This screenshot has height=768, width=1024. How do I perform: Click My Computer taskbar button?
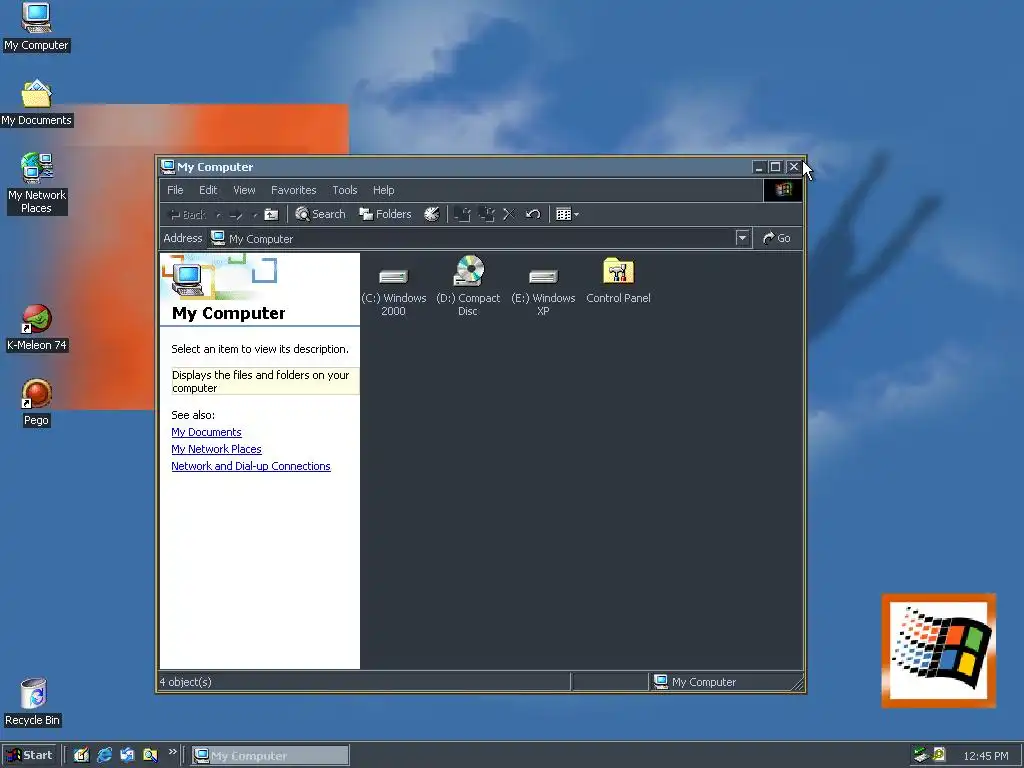point(270,756)
